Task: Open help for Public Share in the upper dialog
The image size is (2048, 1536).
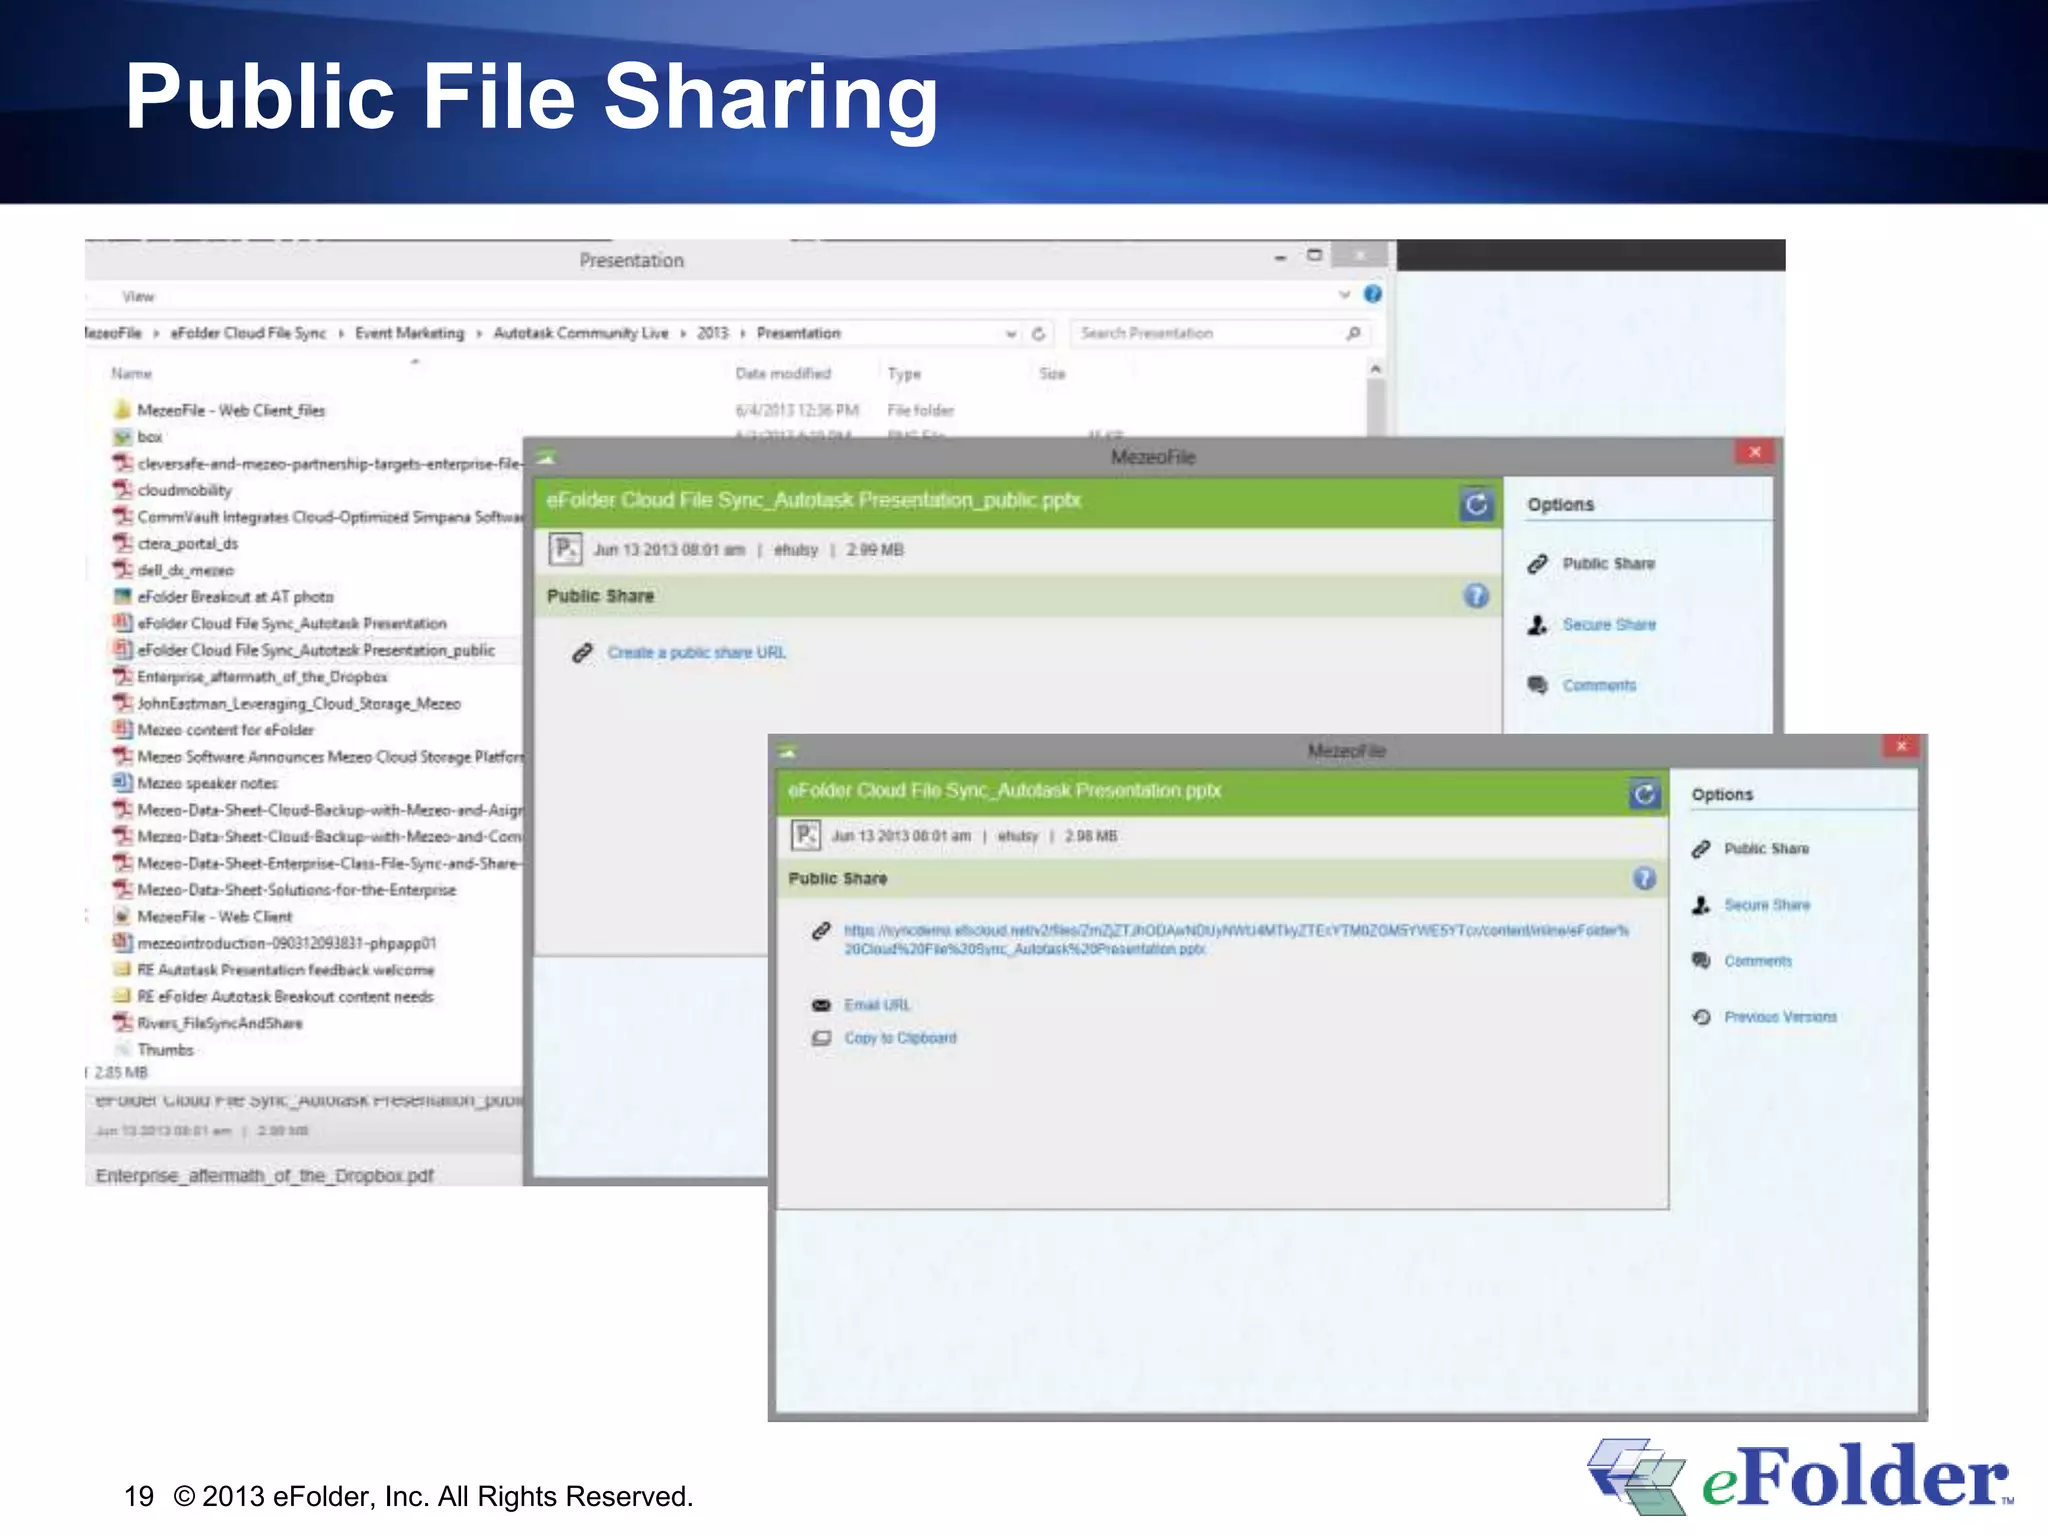Action: (x=1476, y=596)
